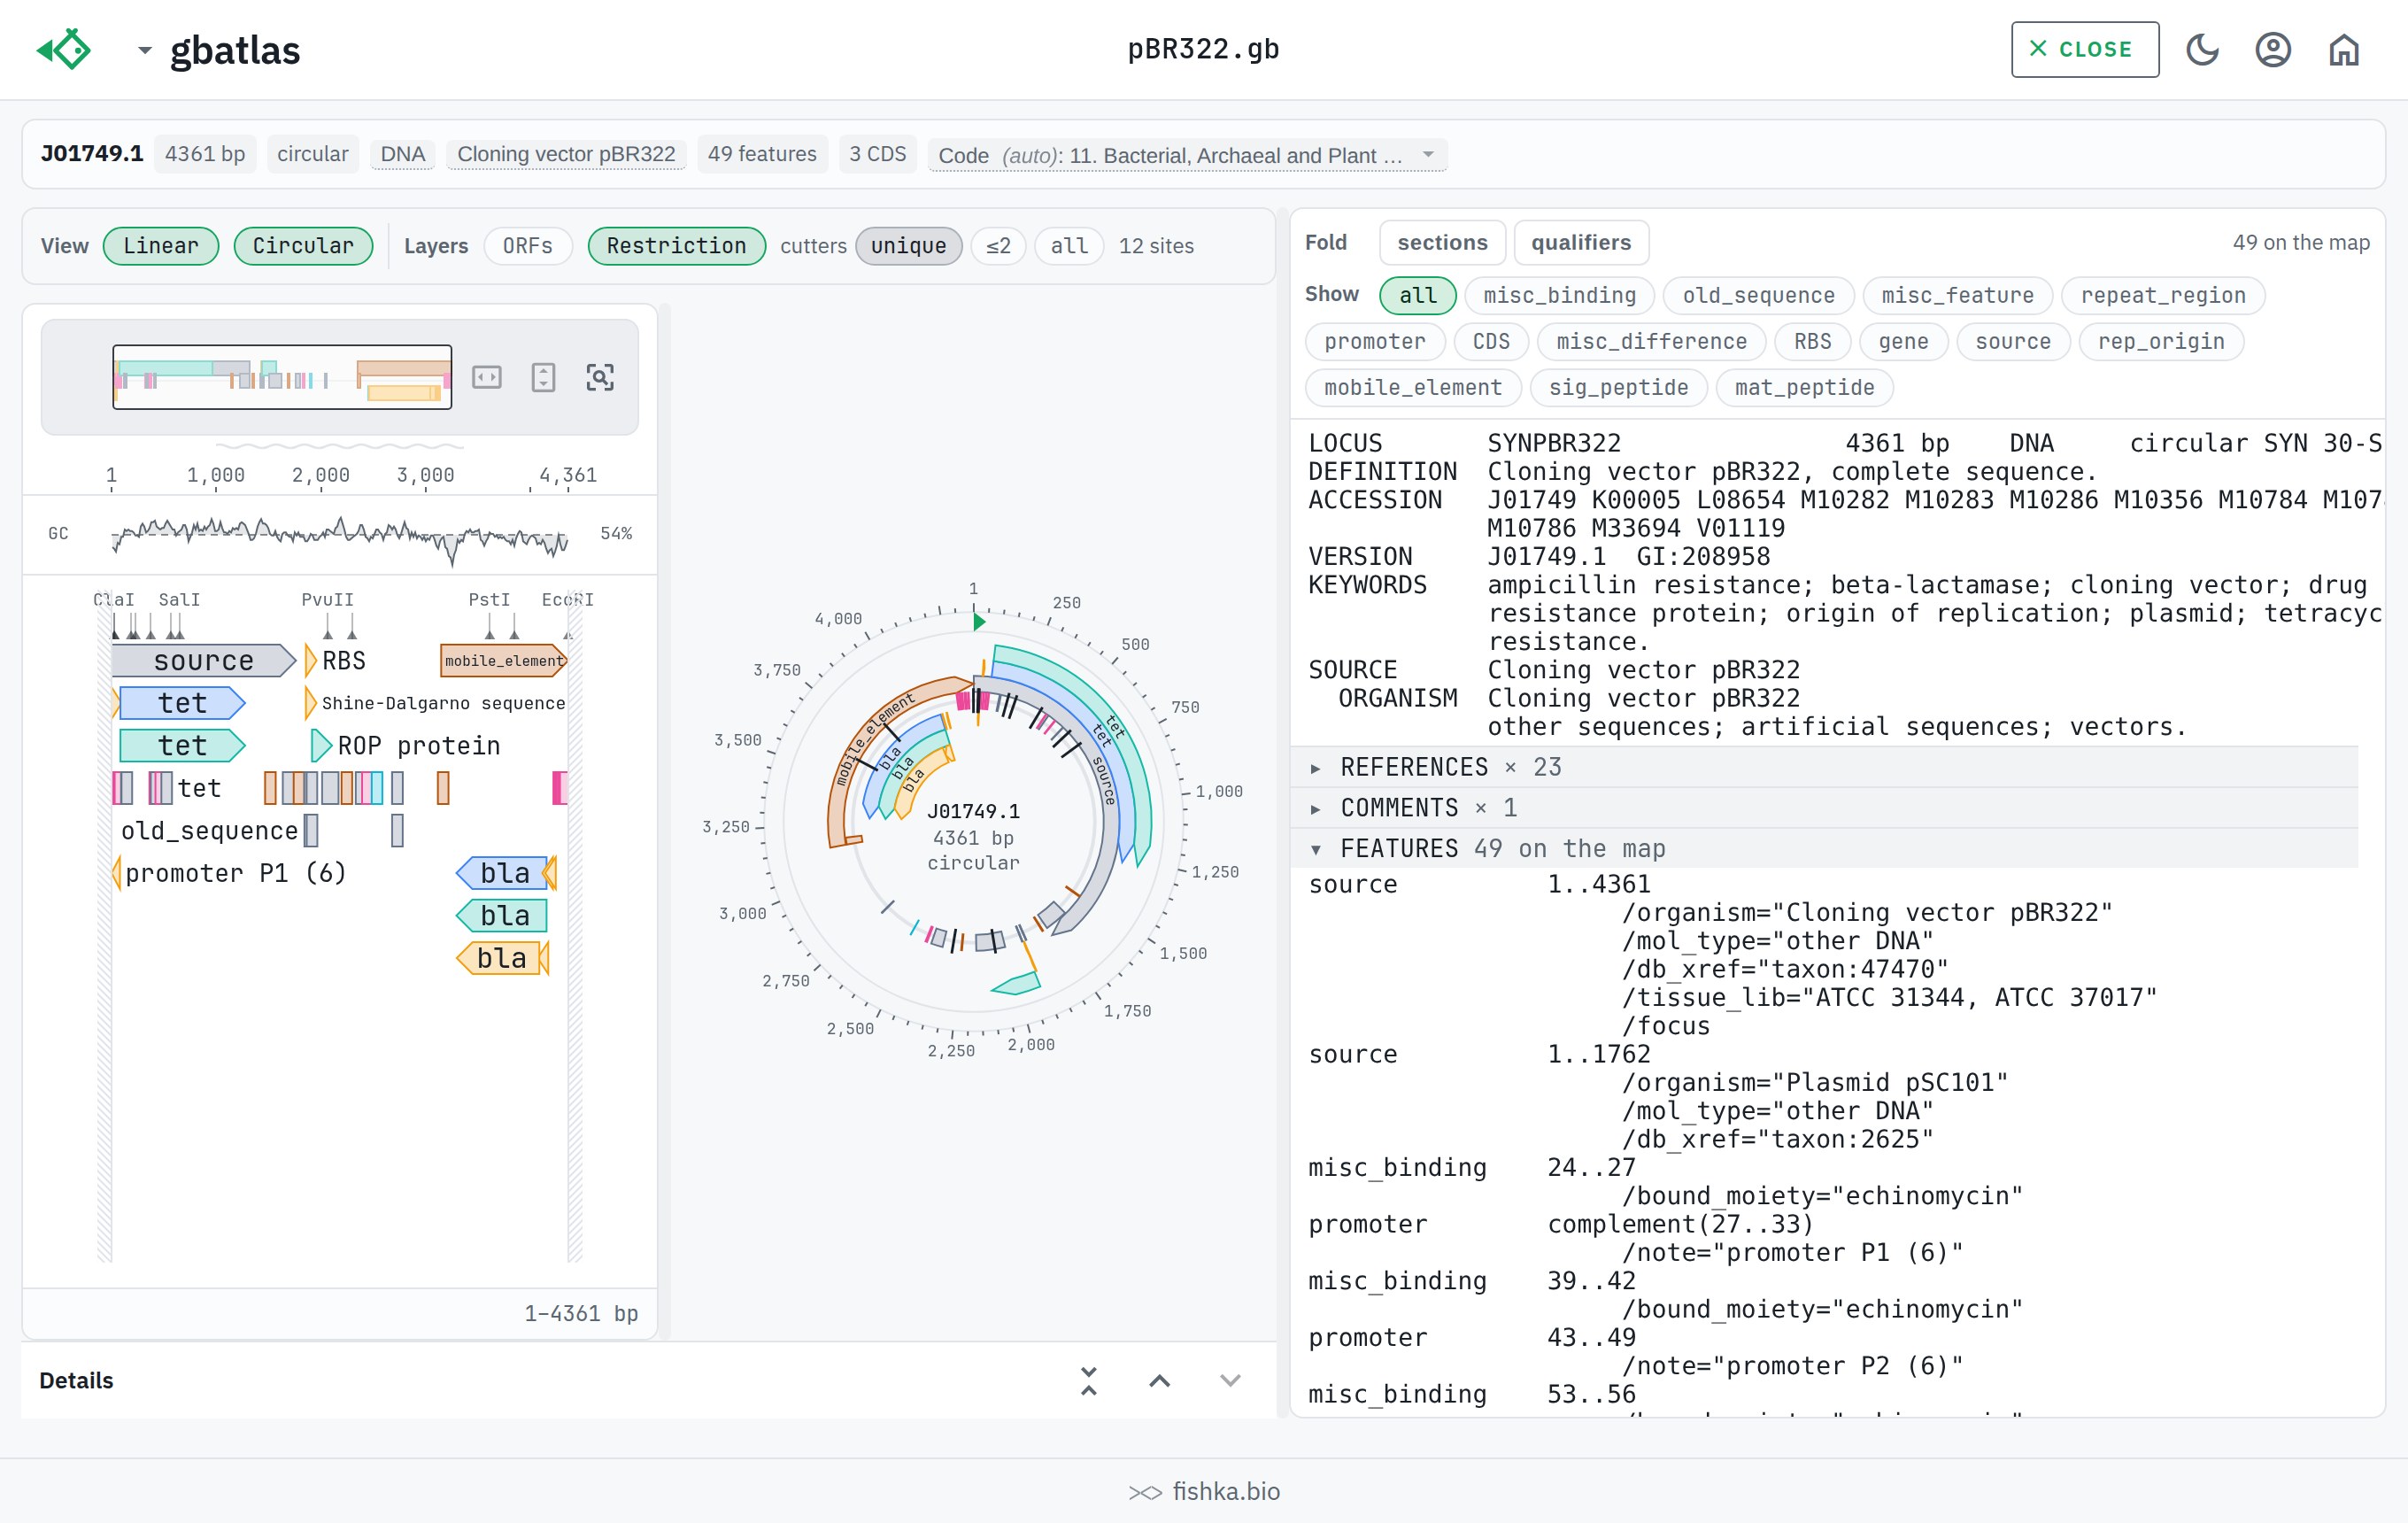Click the minimap overview thumbnail
2408x1523 pixels.
[282, 377]
